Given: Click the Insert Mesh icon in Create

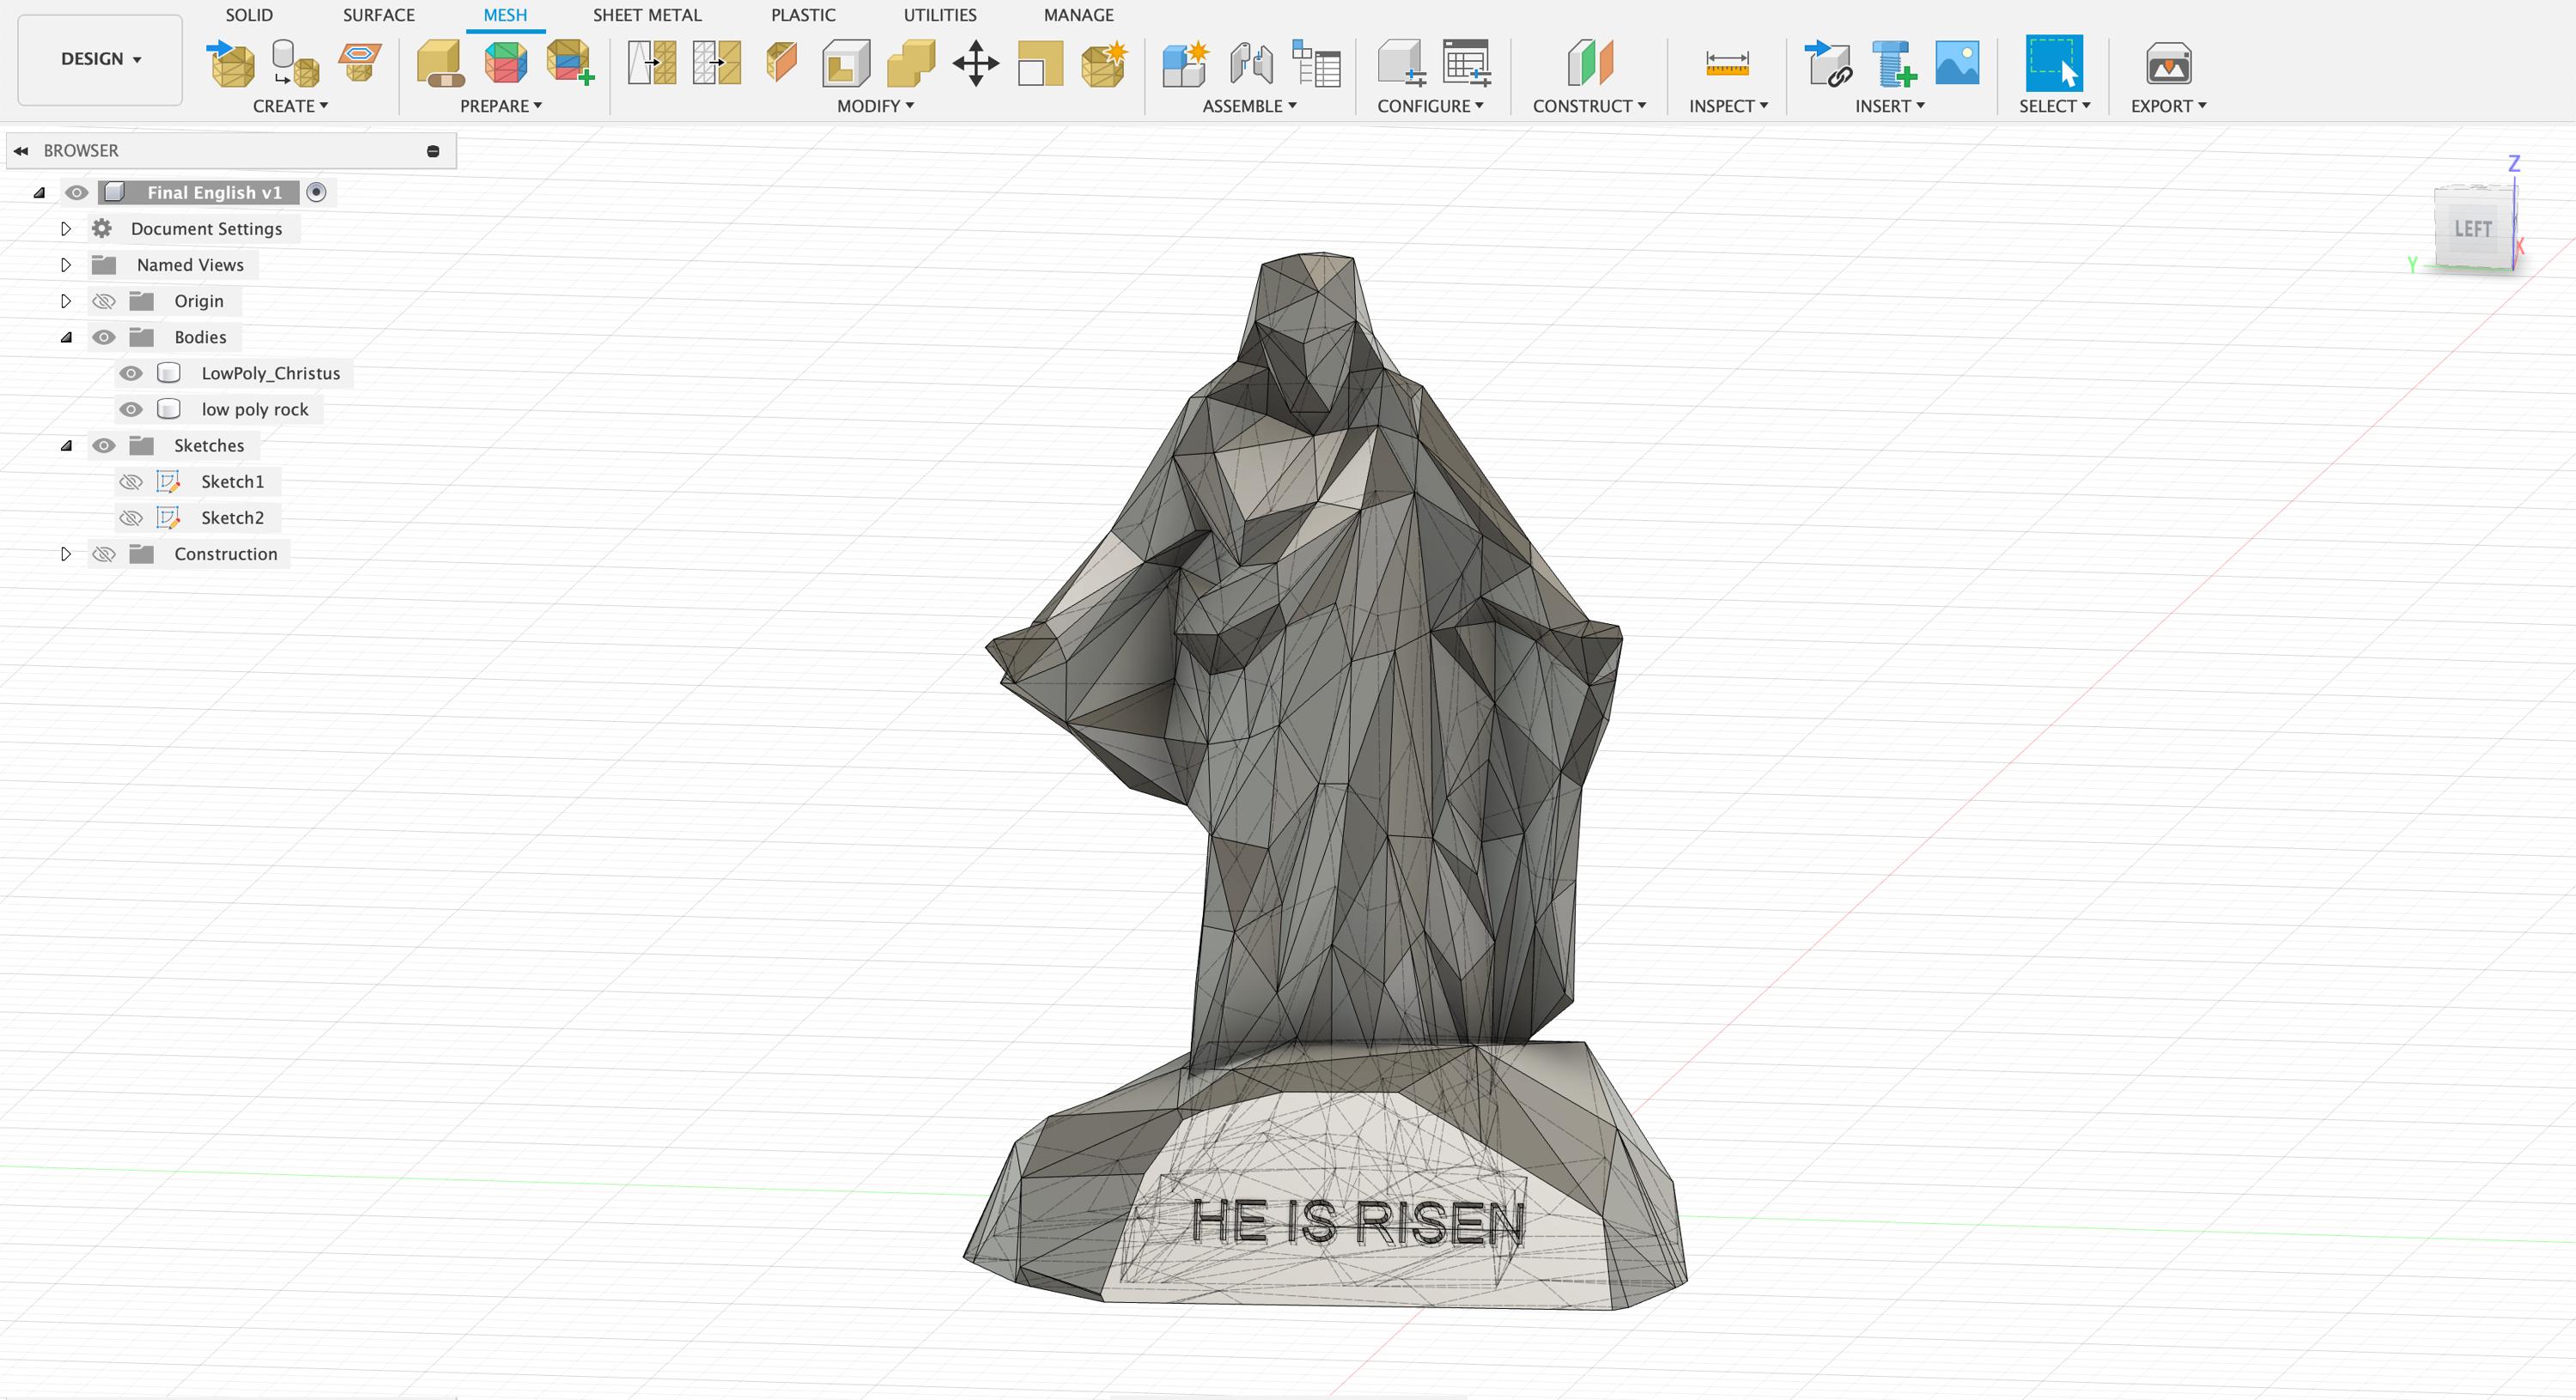Looking at the screenshot, I should [231, 63].
